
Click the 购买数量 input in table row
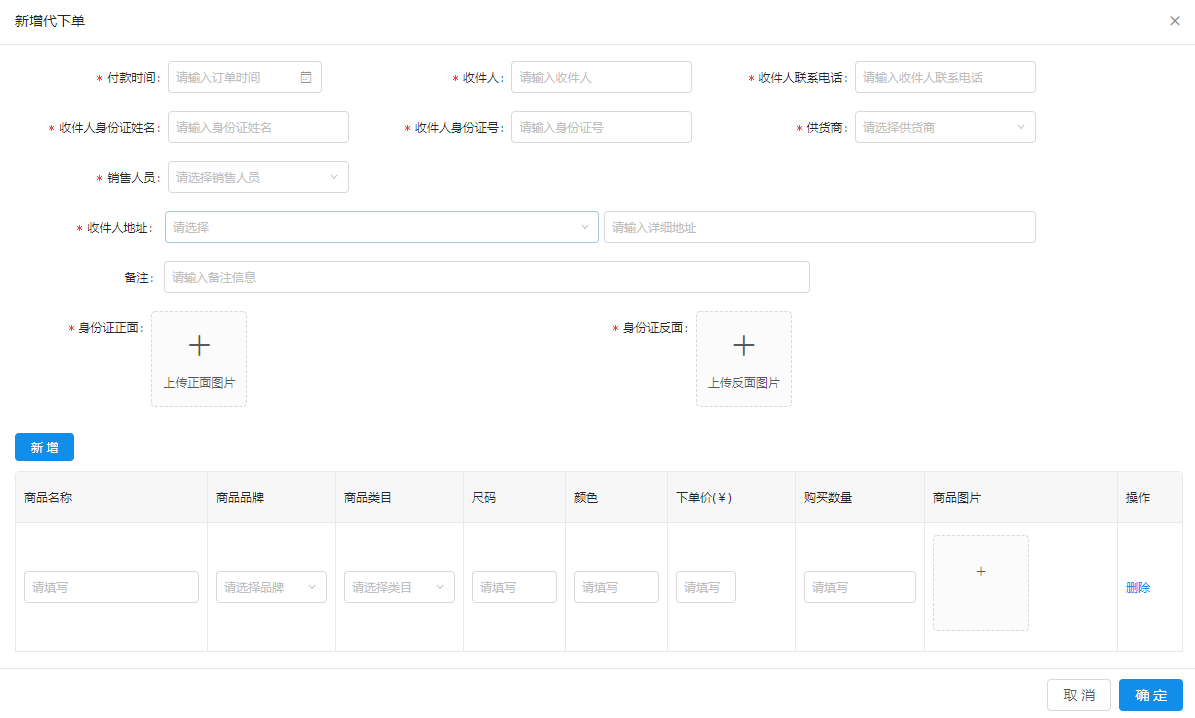tap(860, 587)
